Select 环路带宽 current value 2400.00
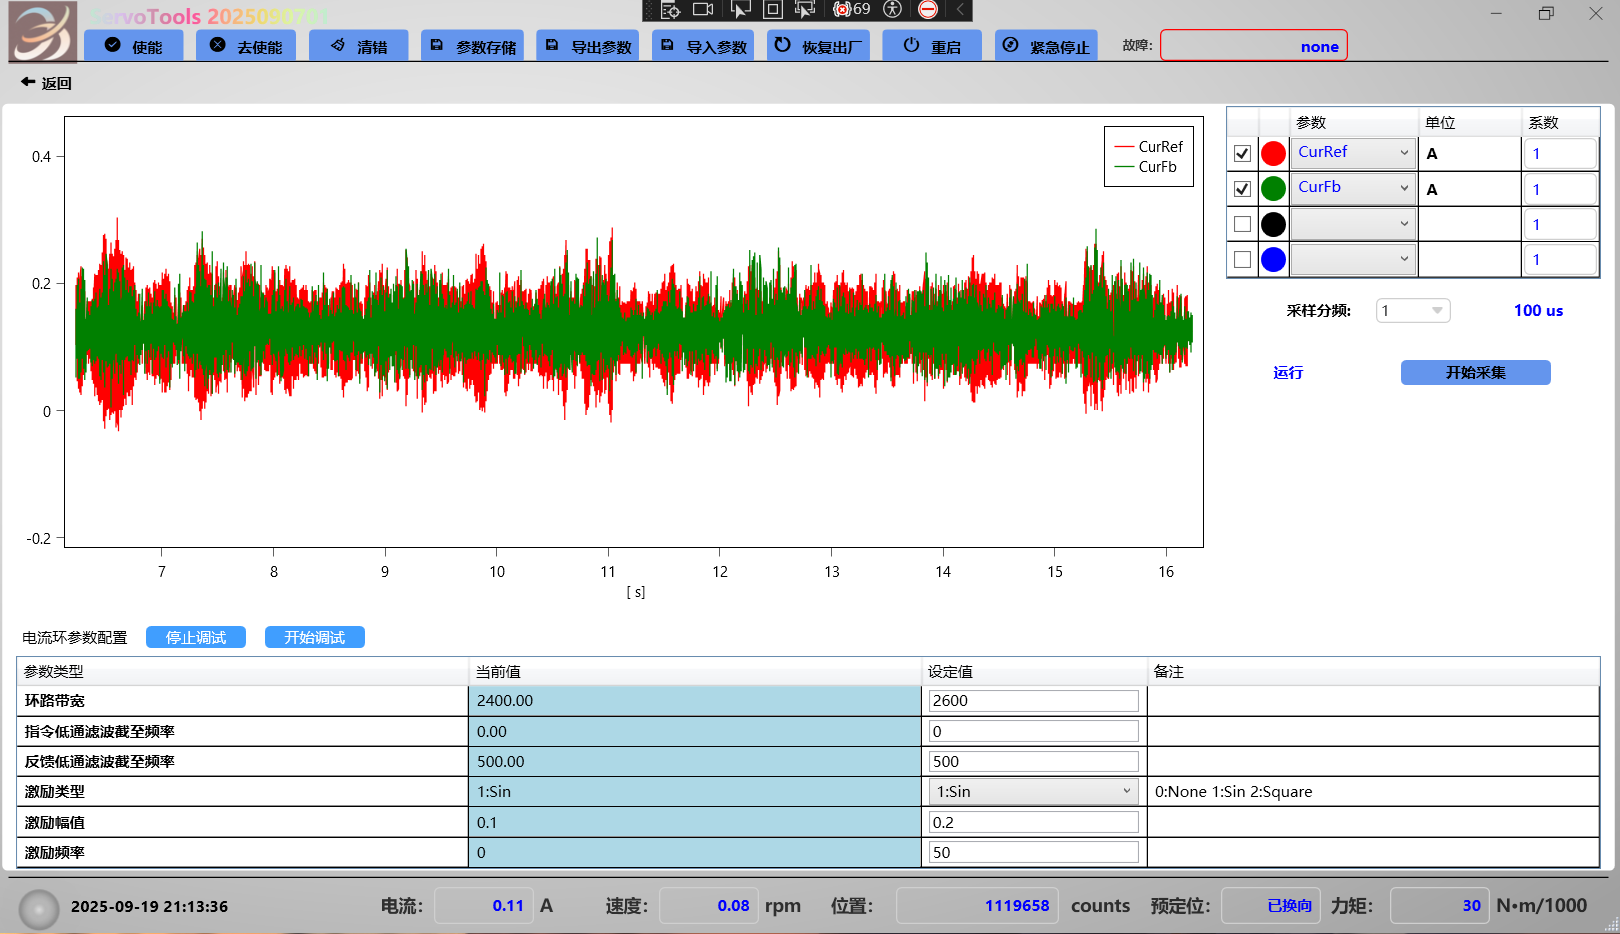This screenshot has width=1620, height=934. pos(695,701)
